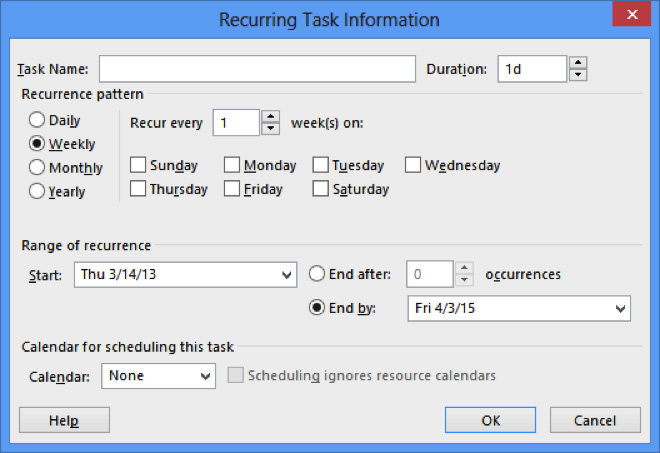This screenshot has height=453, width=660.
Task: Decrease the Duration spinner value
Action: click(578, 75)
